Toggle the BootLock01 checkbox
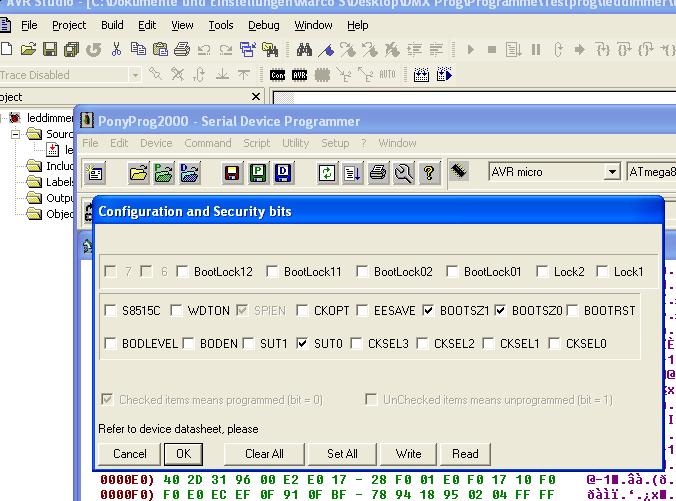 (x=452, y=272)
